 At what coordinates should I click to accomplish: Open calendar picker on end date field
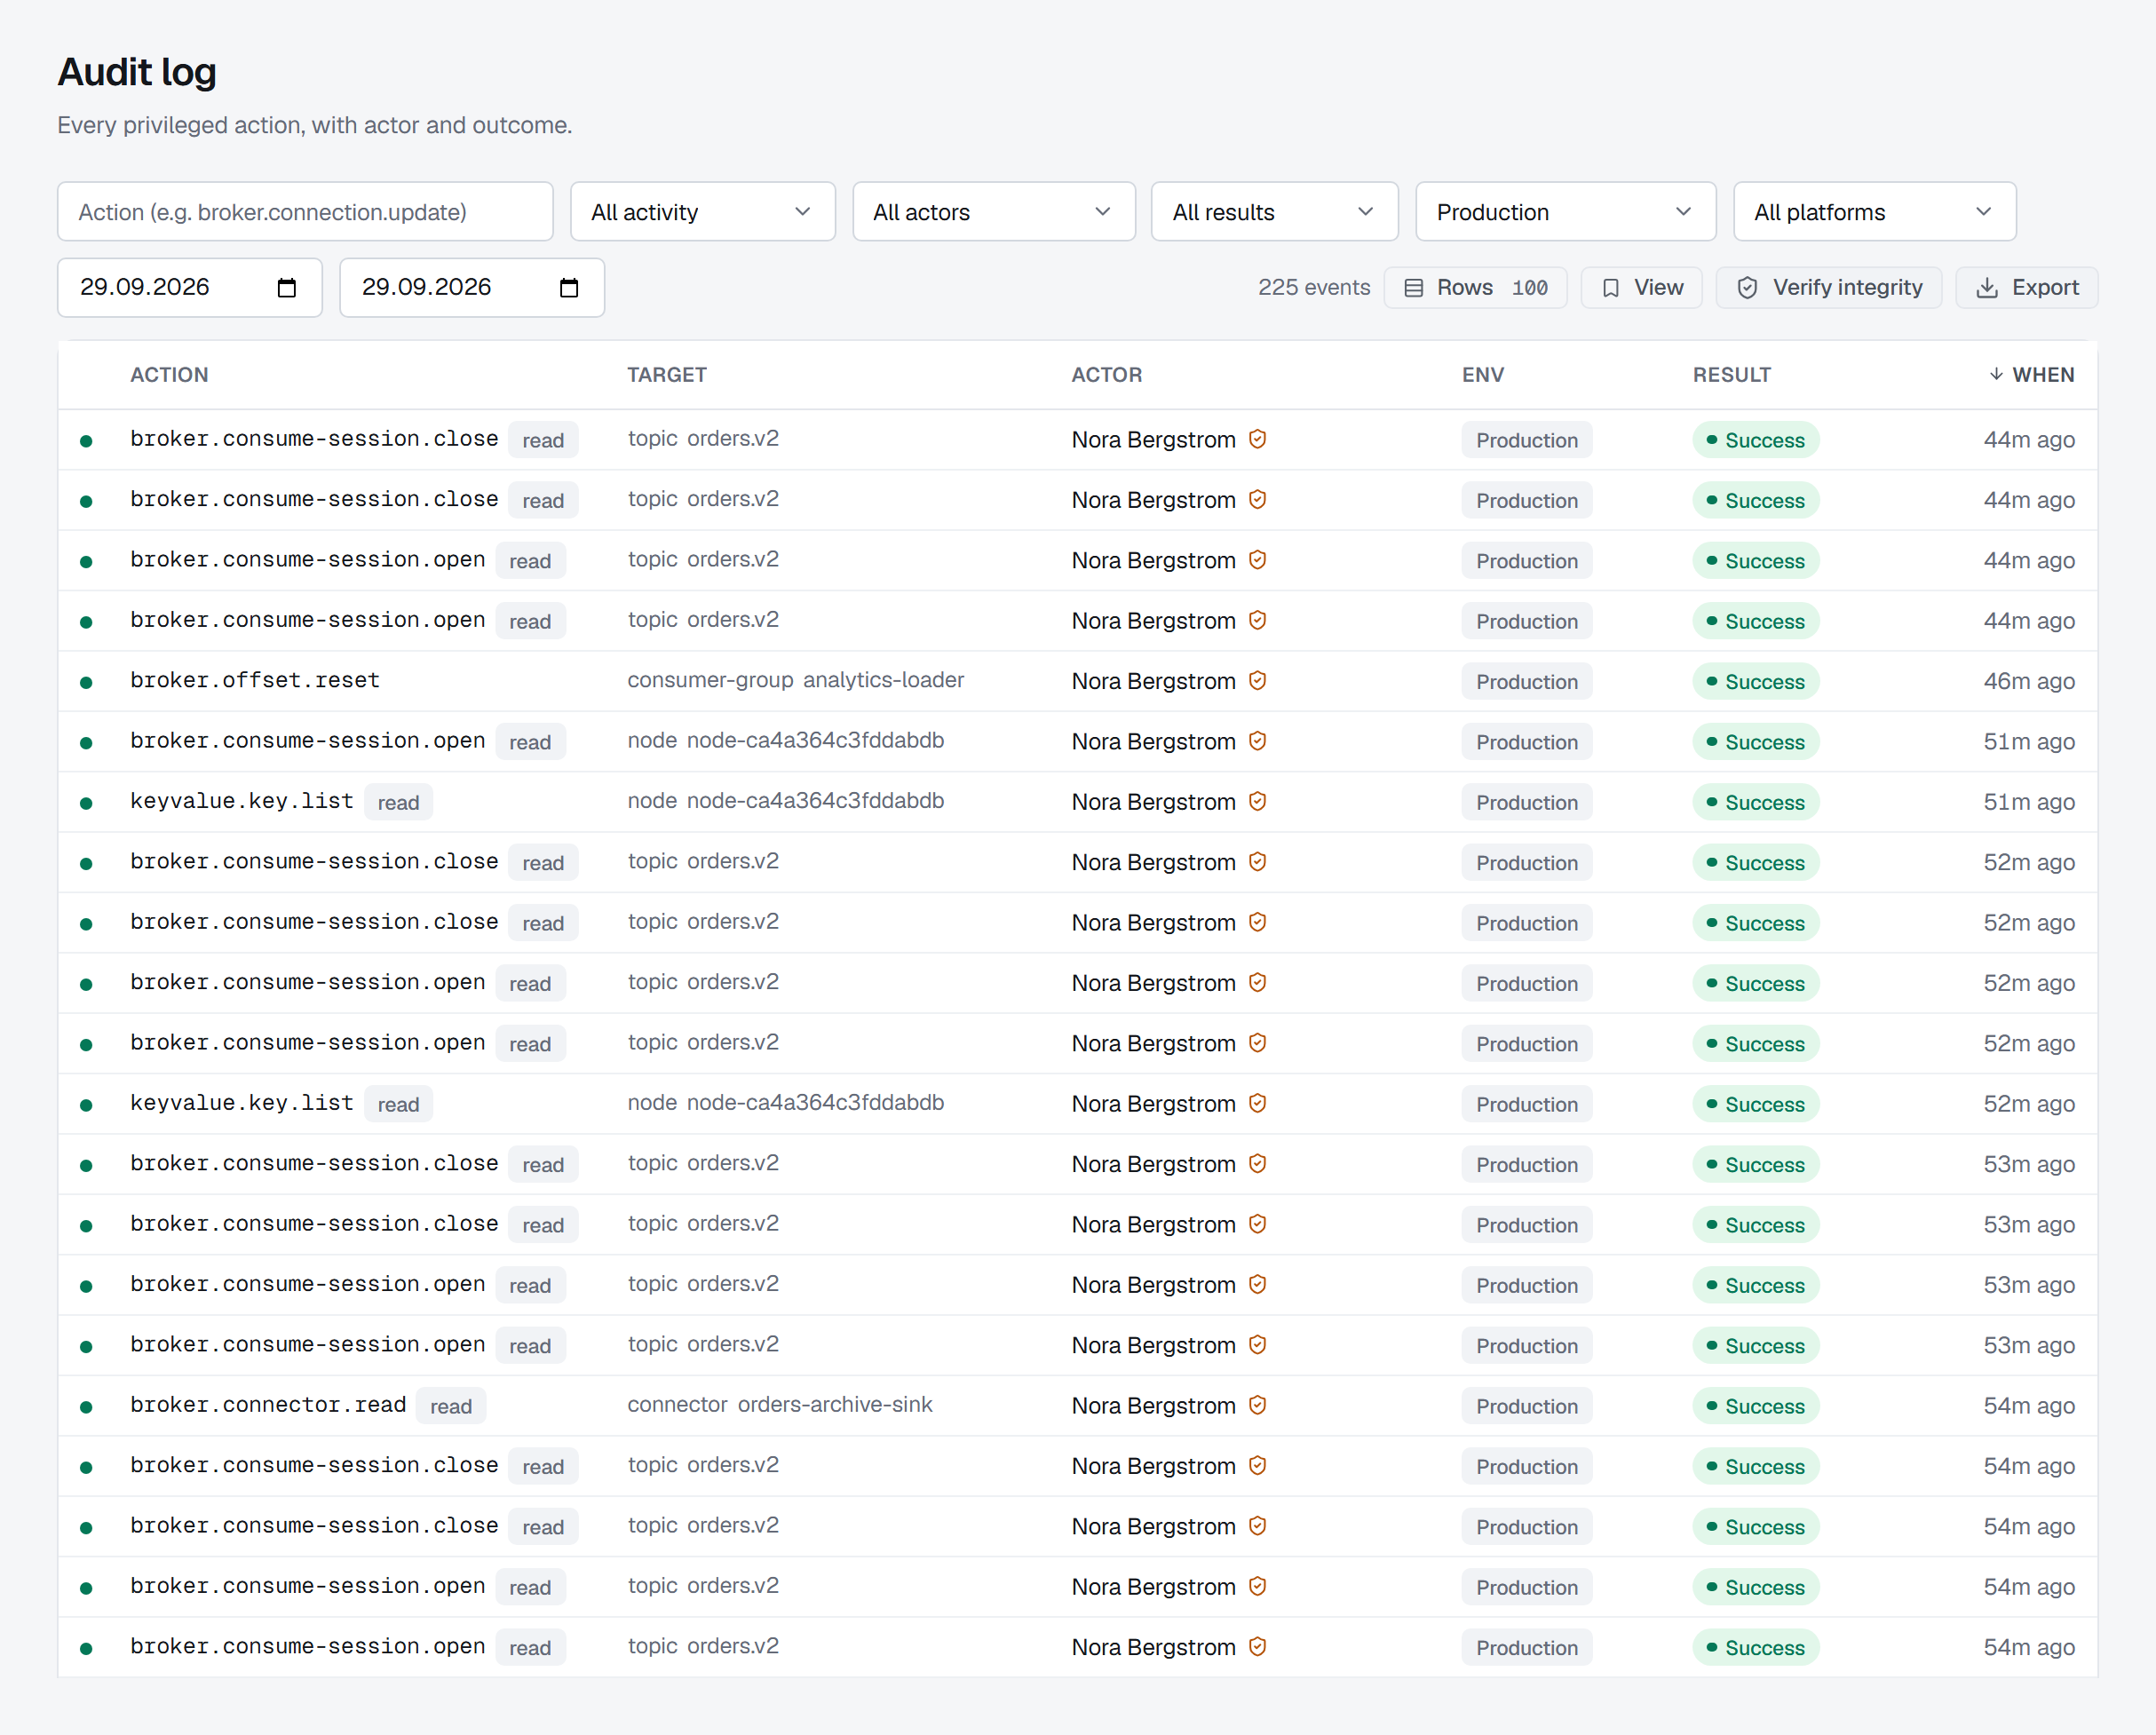[x=569, y=288]
